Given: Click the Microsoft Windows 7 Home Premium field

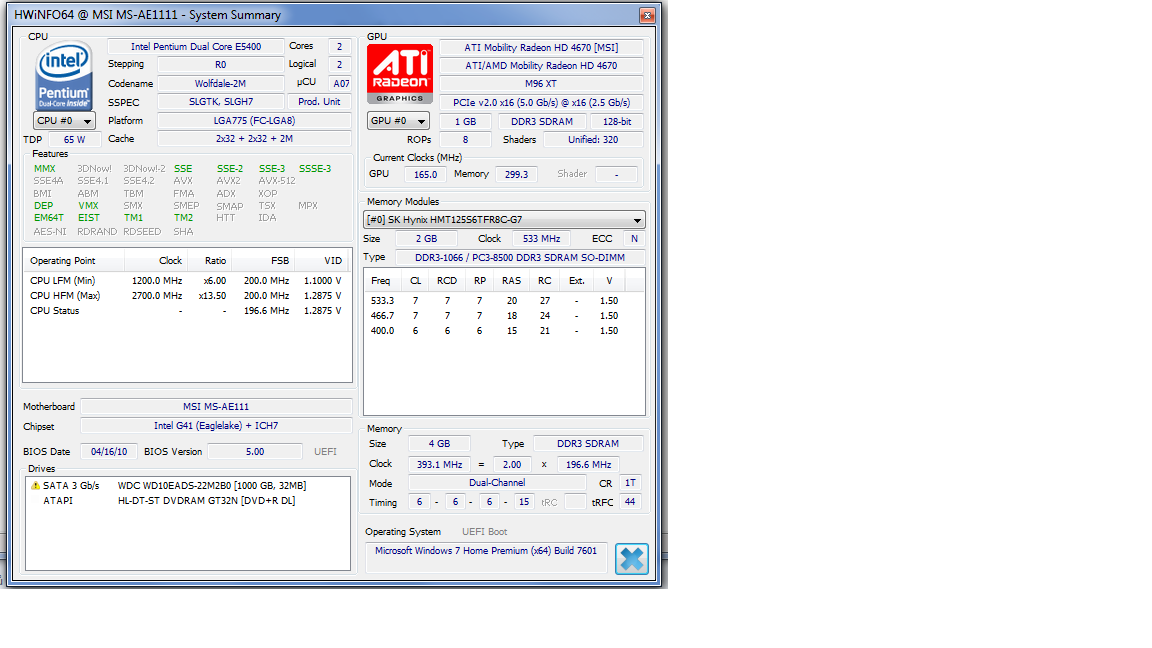Looking at the screenshot, I should [486, 558].
